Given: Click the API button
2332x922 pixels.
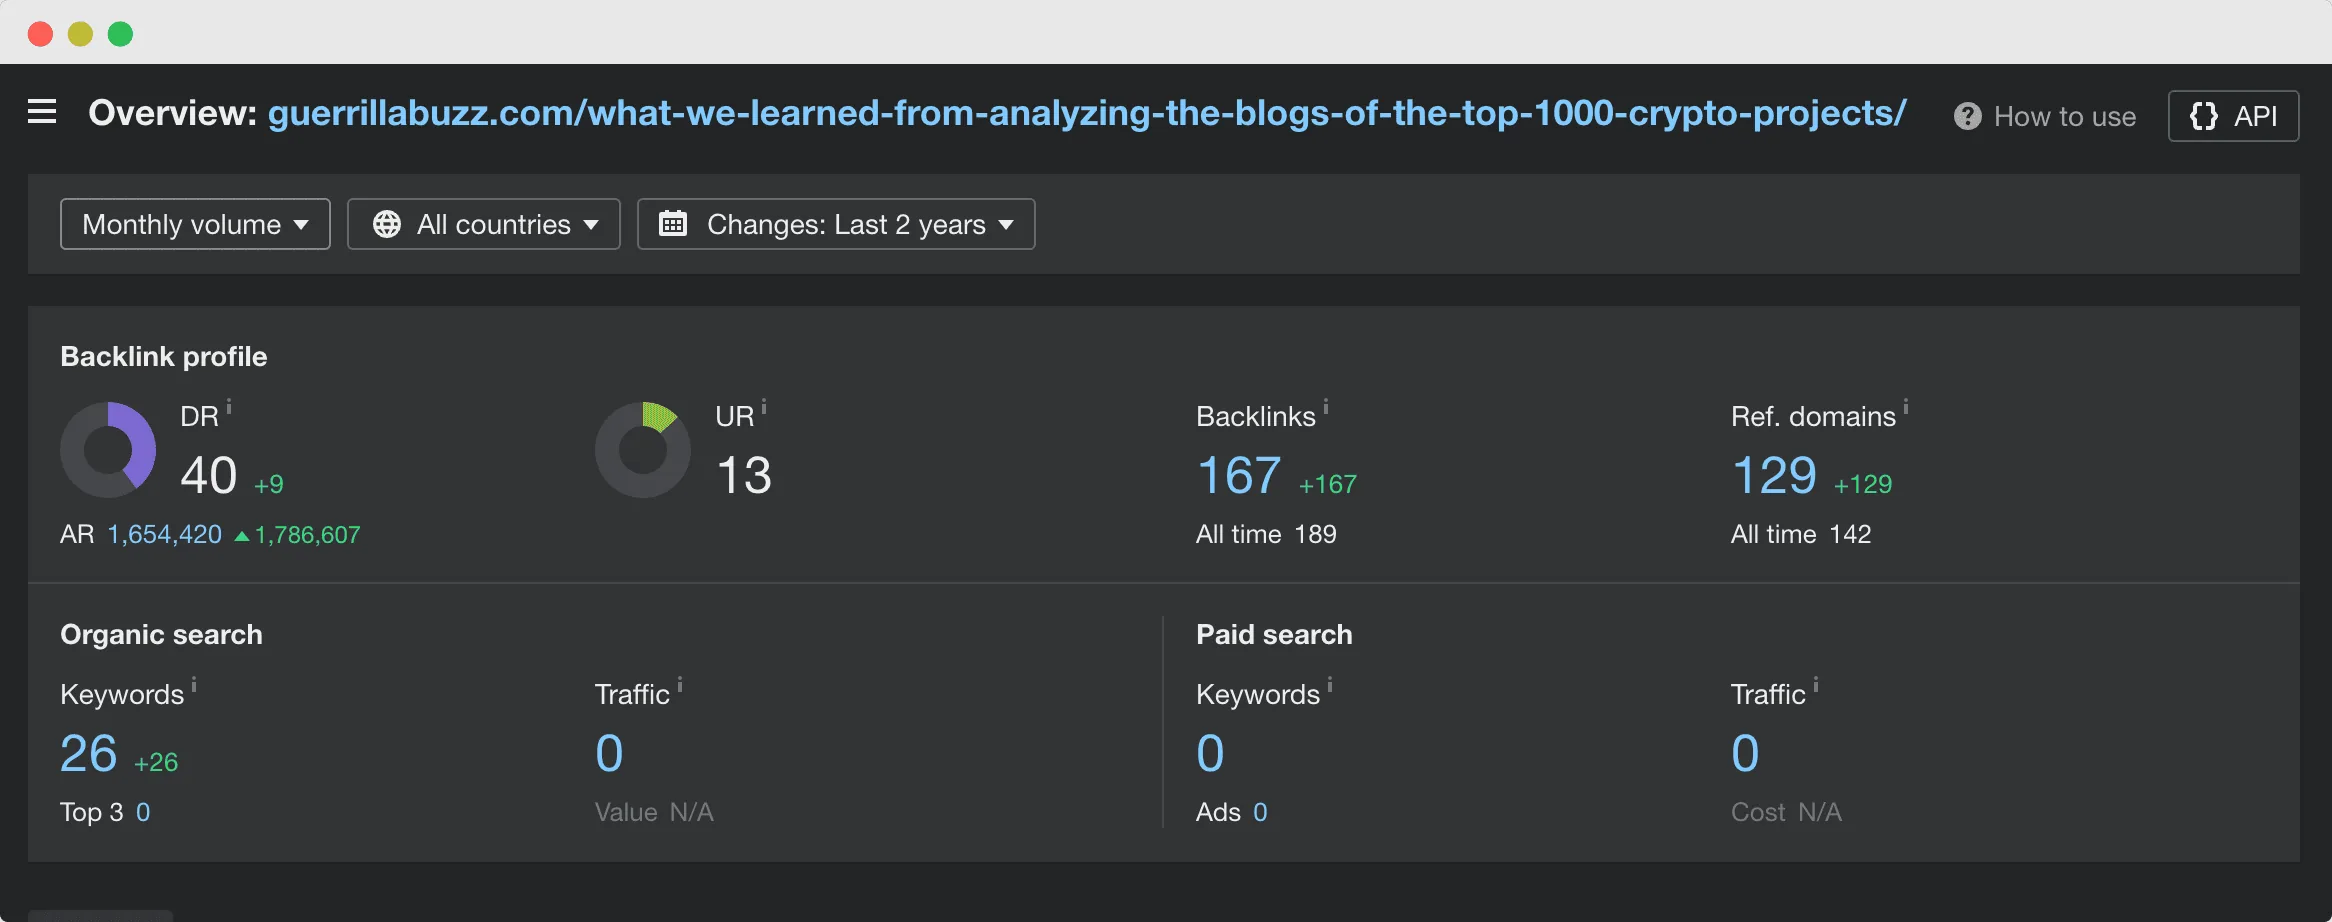Looking at the screenshot, I should click(x=2233, y=116).
